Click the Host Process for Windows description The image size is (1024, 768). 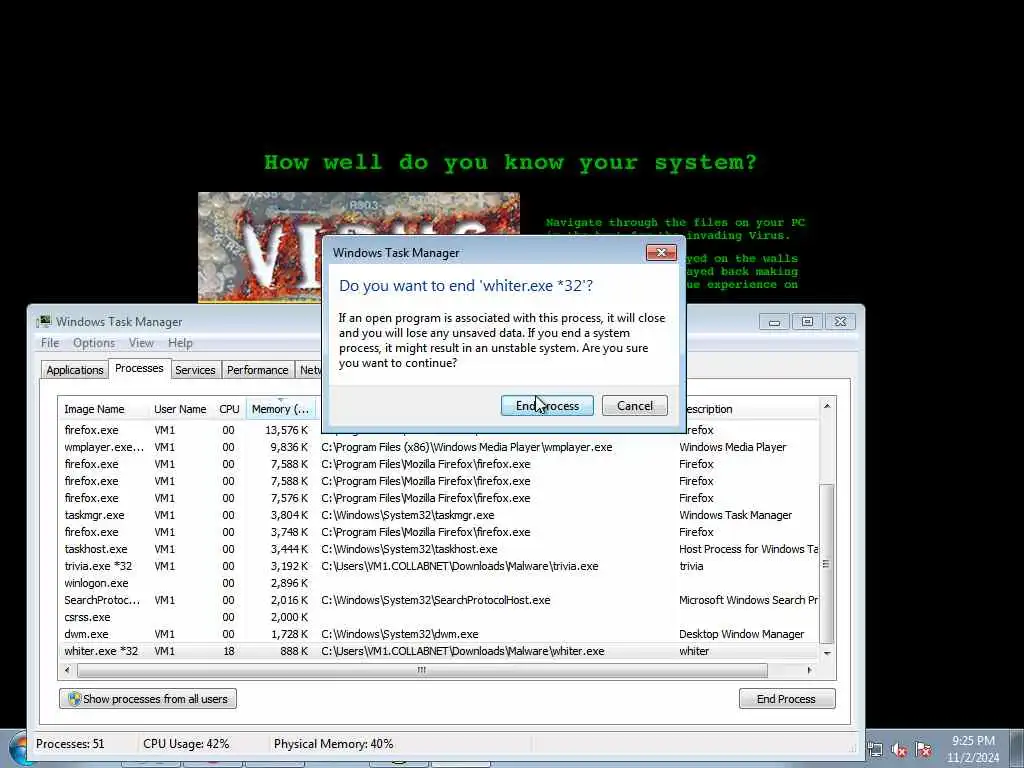[748, 549]
